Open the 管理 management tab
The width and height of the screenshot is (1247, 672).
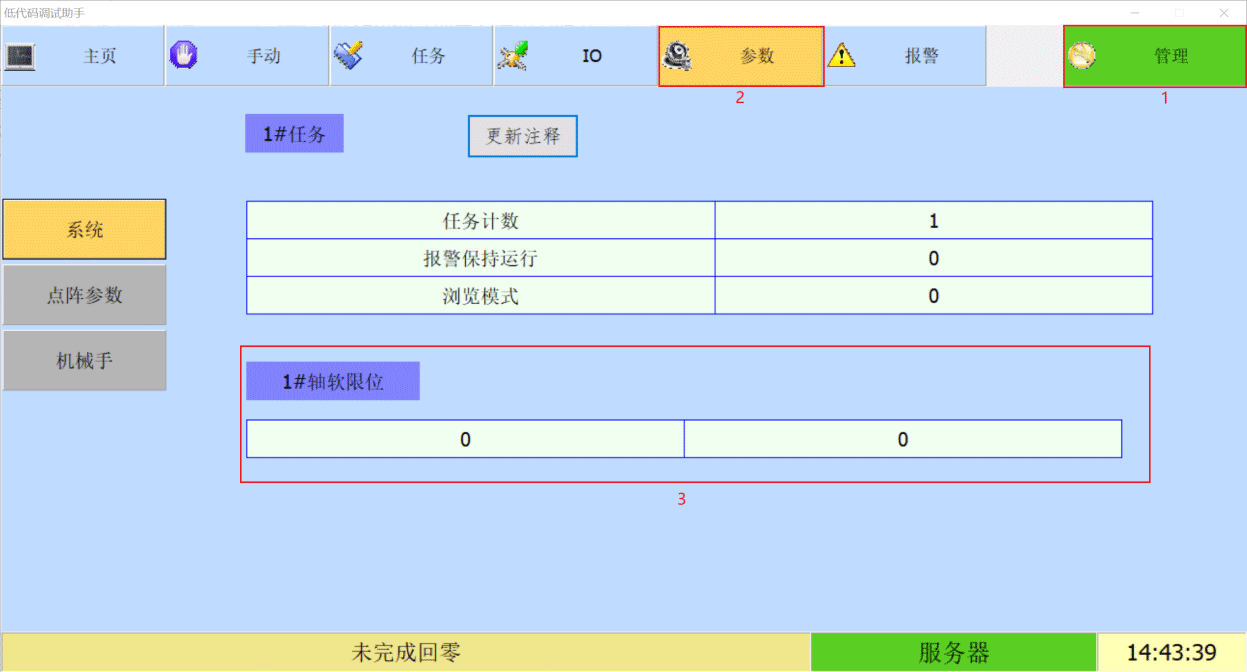[1170, 56]
